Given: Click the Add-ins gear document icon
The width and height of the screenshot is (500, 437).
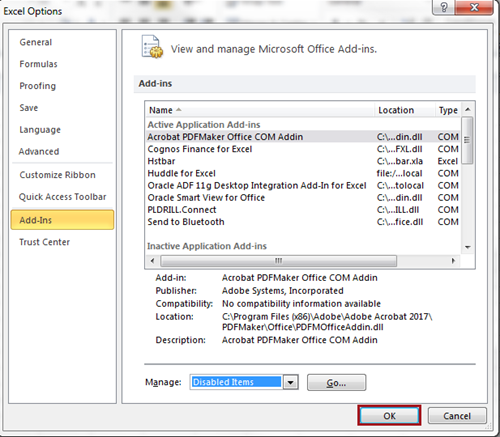Looking at the screenshot, I should point(152,46).
